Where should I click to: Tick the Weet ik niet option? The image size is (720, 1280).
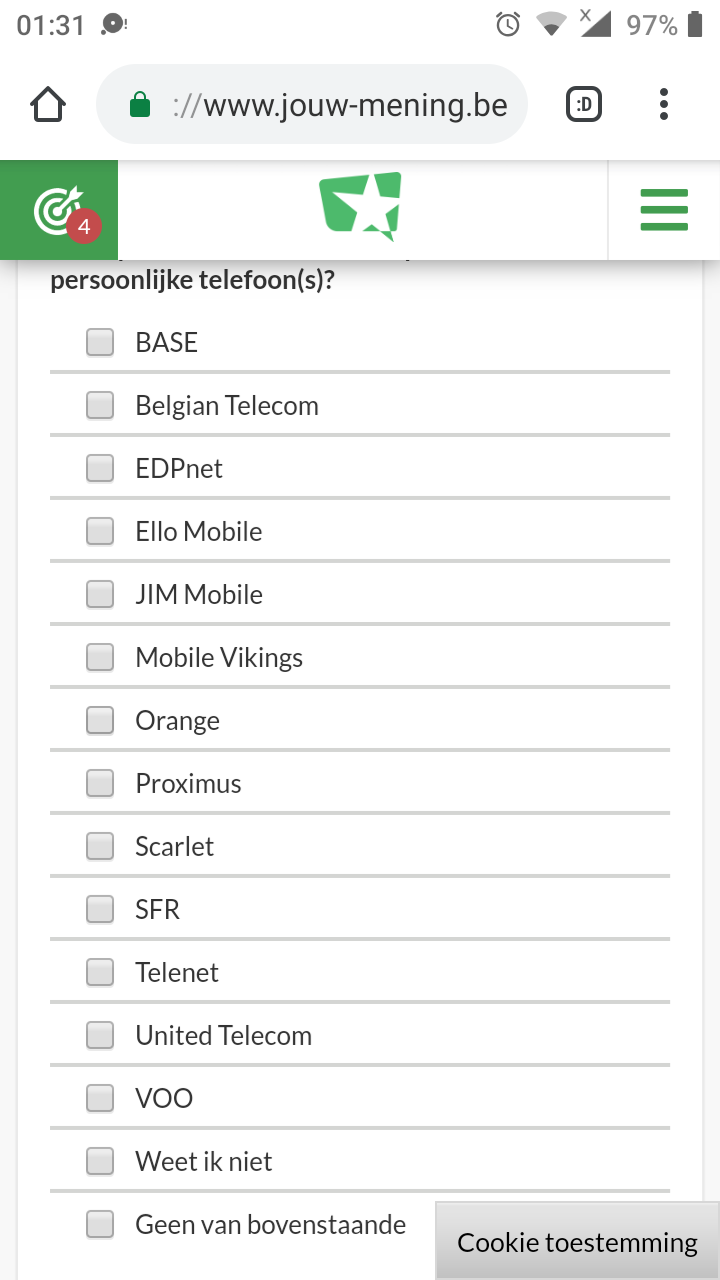coord(100,1162)
